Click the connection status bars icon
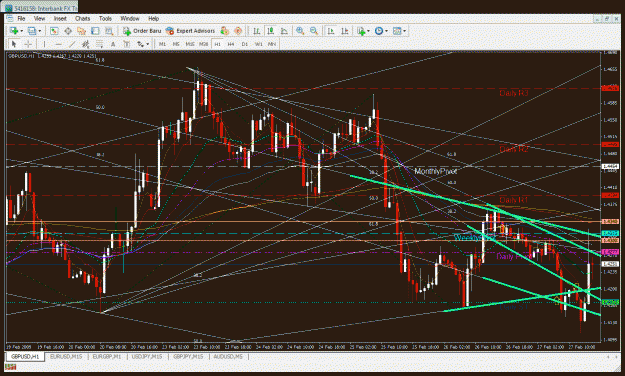This screenshot has width=625, height=376. click(10, 366)
